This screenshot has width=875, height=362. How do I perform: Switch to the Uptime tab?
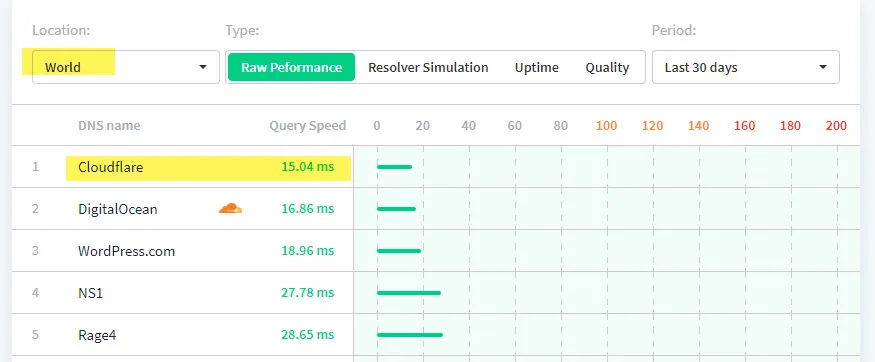coord(536,67)
